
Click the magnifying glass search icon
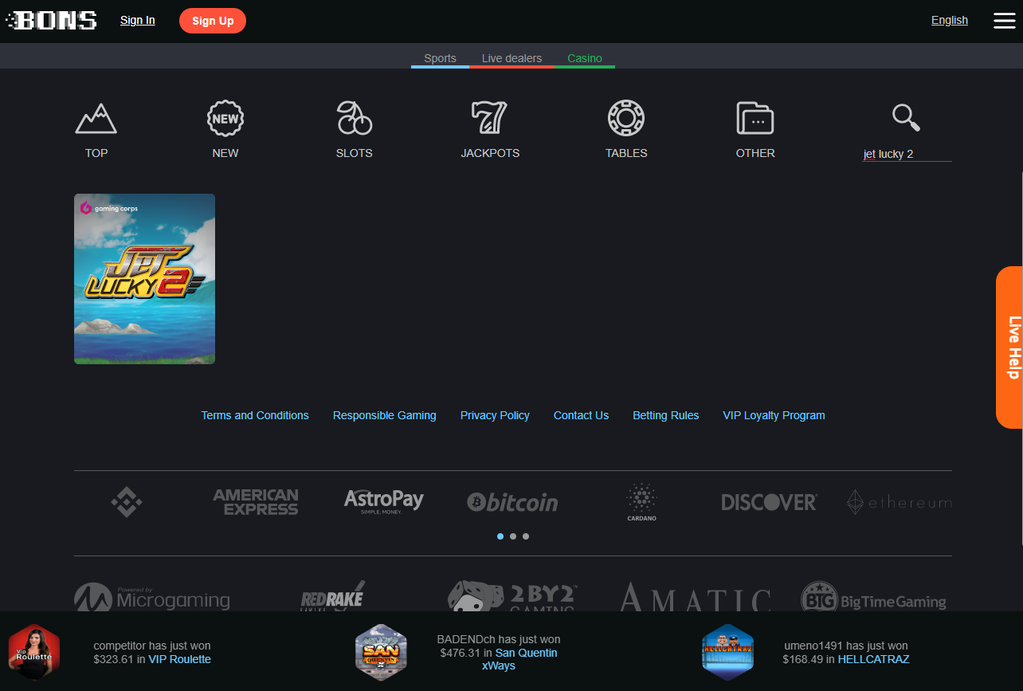[906, 117]
